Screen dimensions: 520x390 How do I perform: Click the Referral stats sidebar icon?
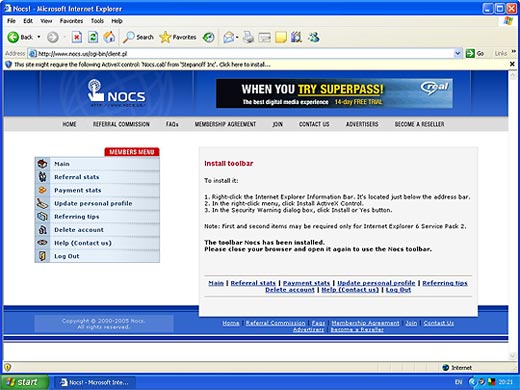(x=42, y=177)
